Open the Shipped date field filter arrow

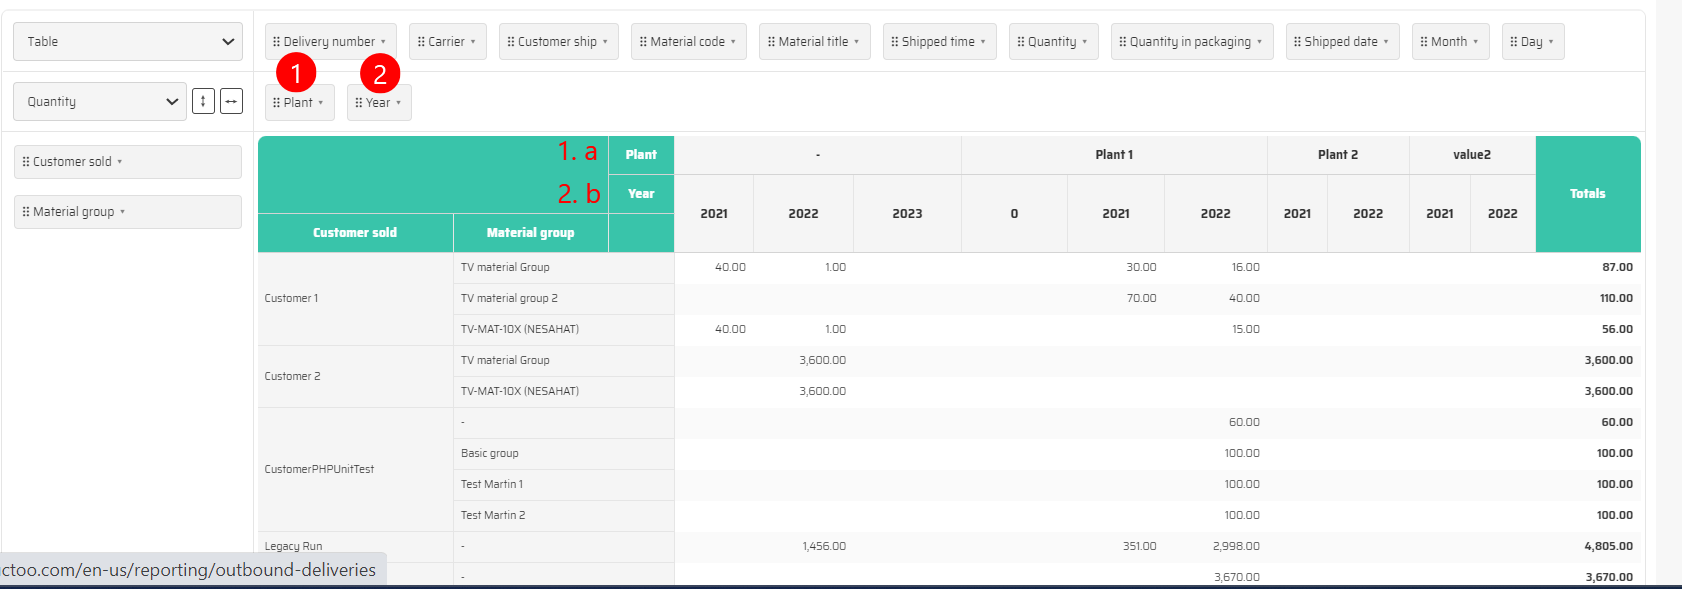click(1386, 42)
